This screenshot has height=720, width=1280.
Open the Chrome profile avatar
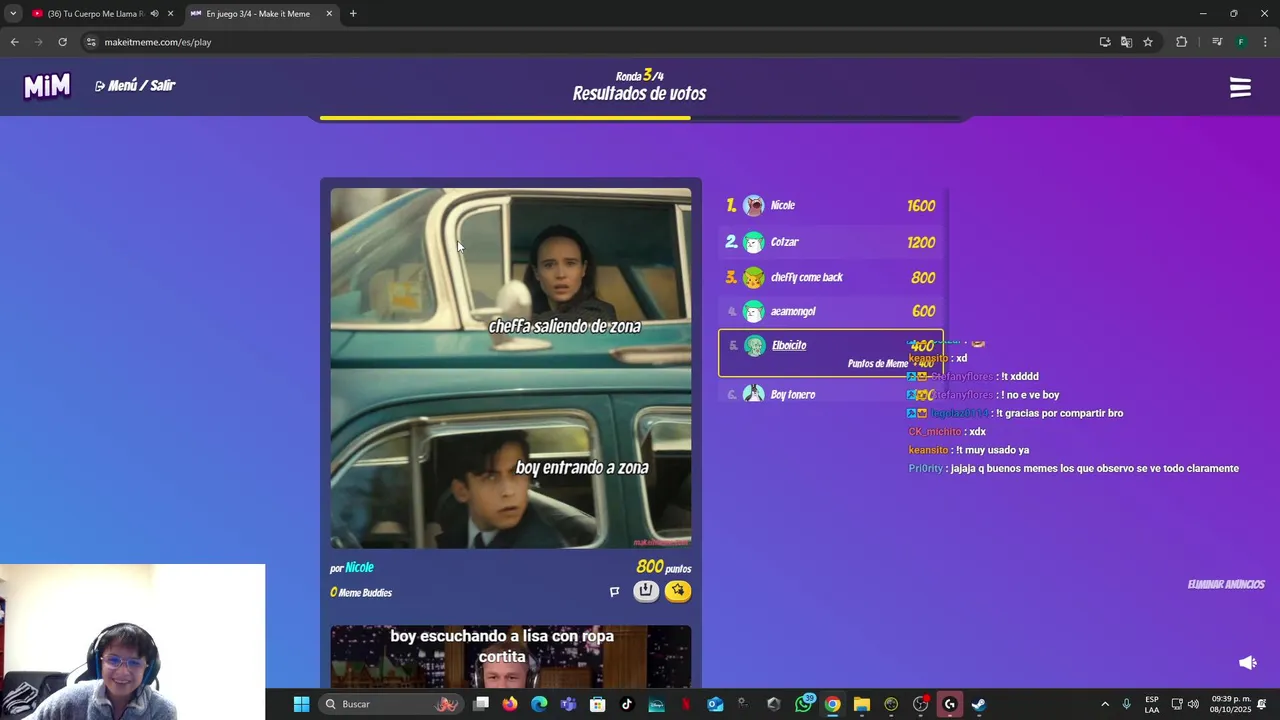coord(1241,42)
